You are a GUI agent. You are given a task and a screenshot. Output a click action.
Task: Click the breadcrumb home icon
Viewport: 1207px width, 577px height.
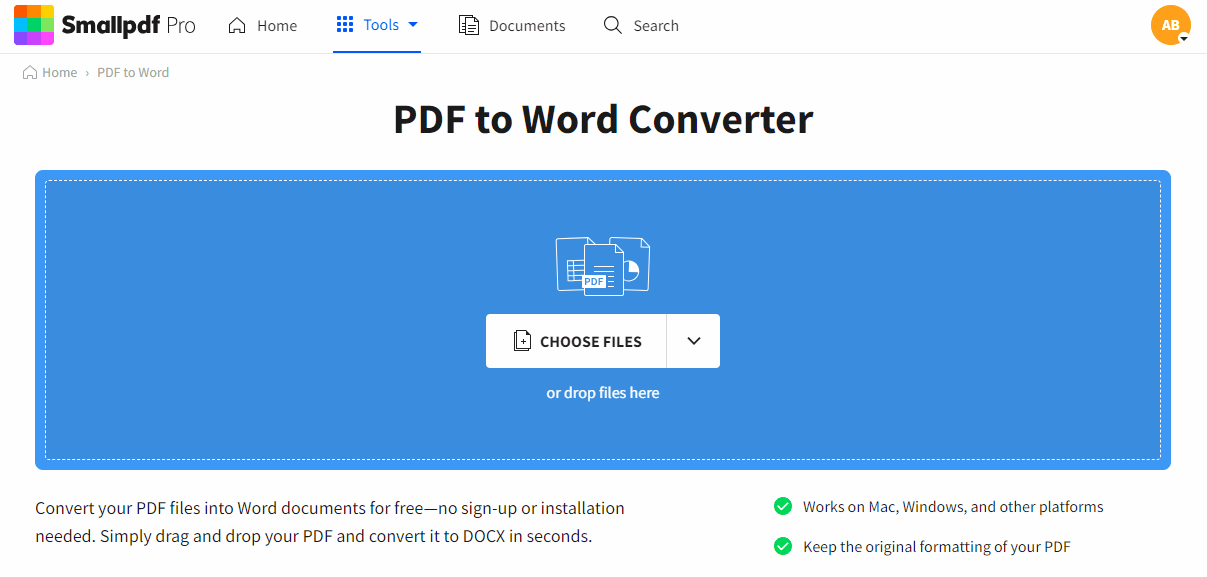30,72
